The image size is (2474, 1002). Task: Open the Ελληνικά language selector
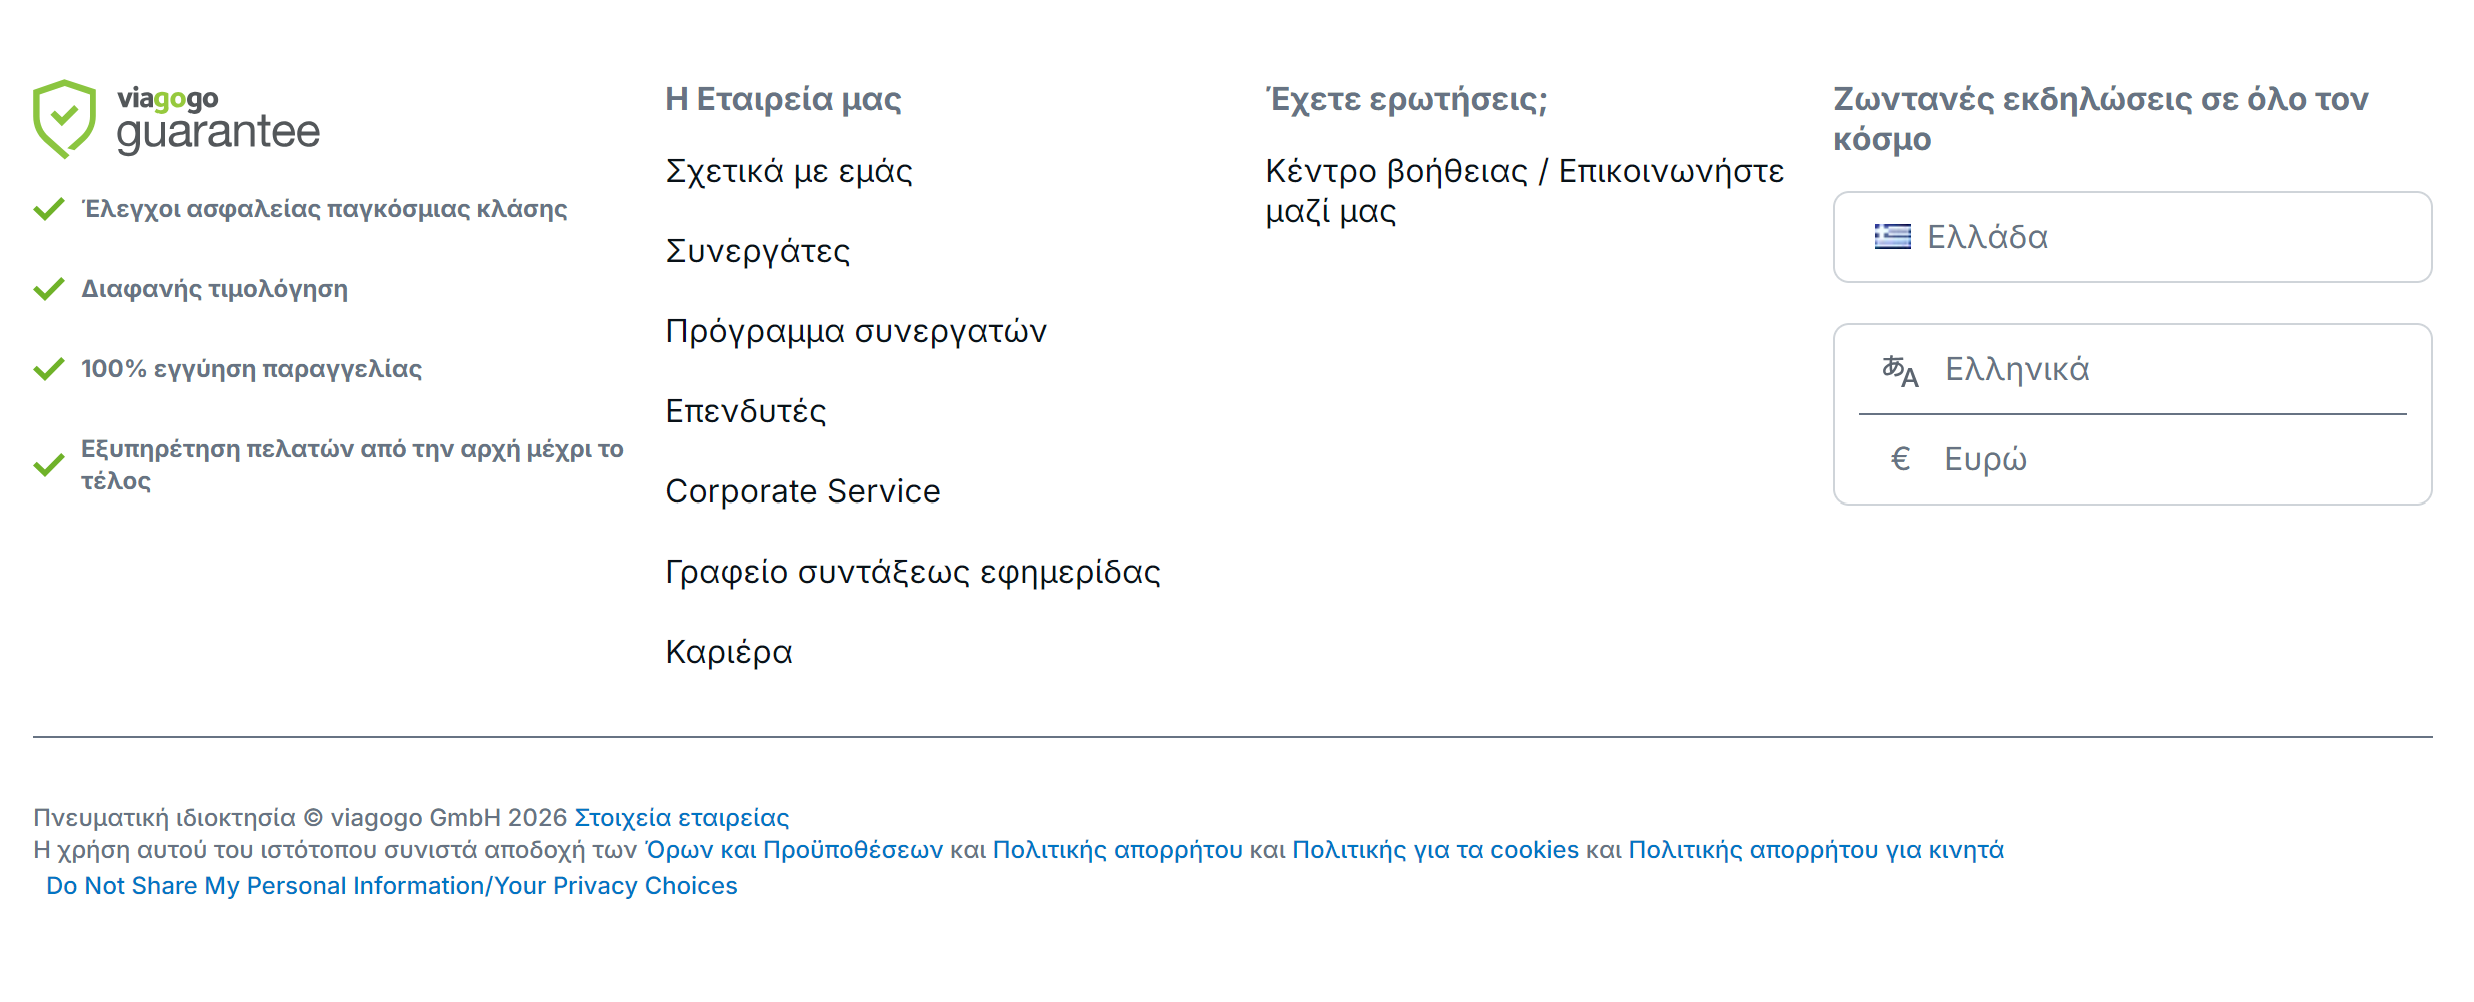2131,369
